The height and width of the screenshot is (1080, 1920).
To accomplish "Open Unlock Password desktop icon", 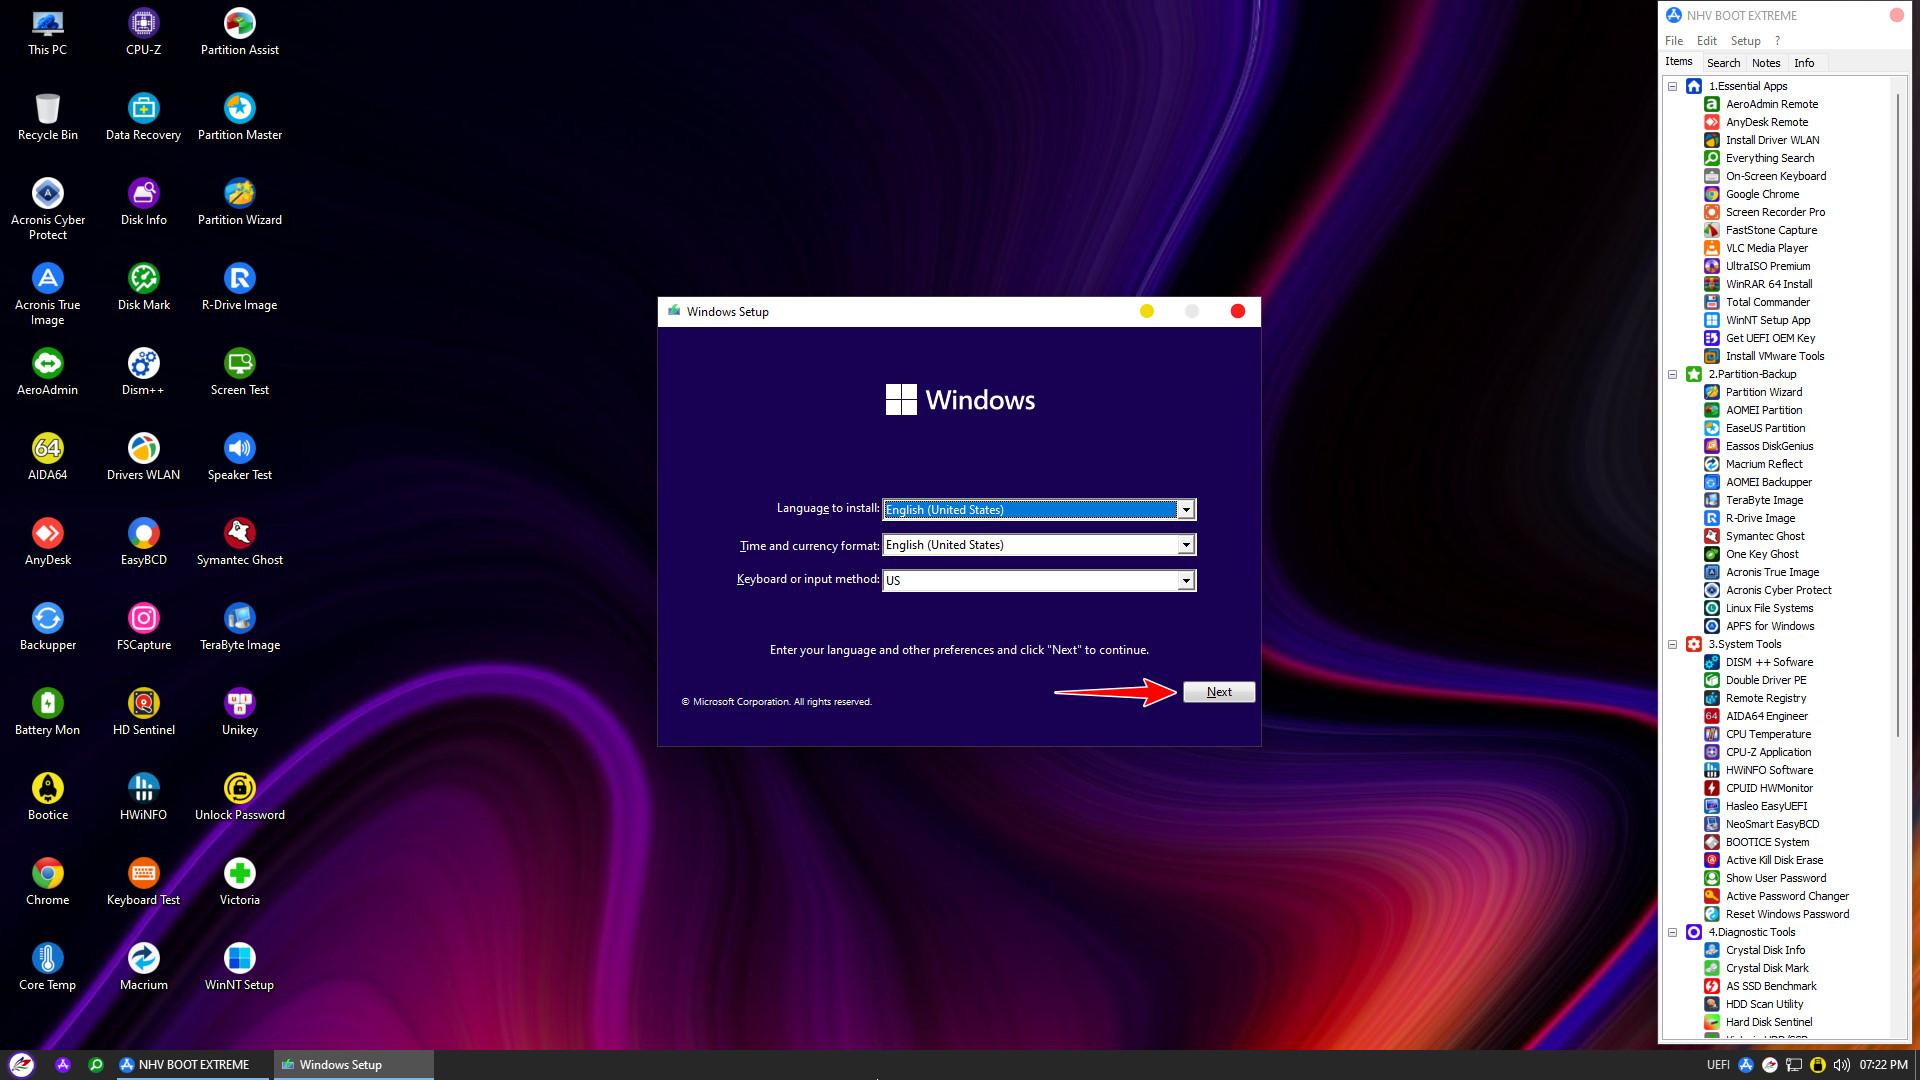I will pos(239,789).
